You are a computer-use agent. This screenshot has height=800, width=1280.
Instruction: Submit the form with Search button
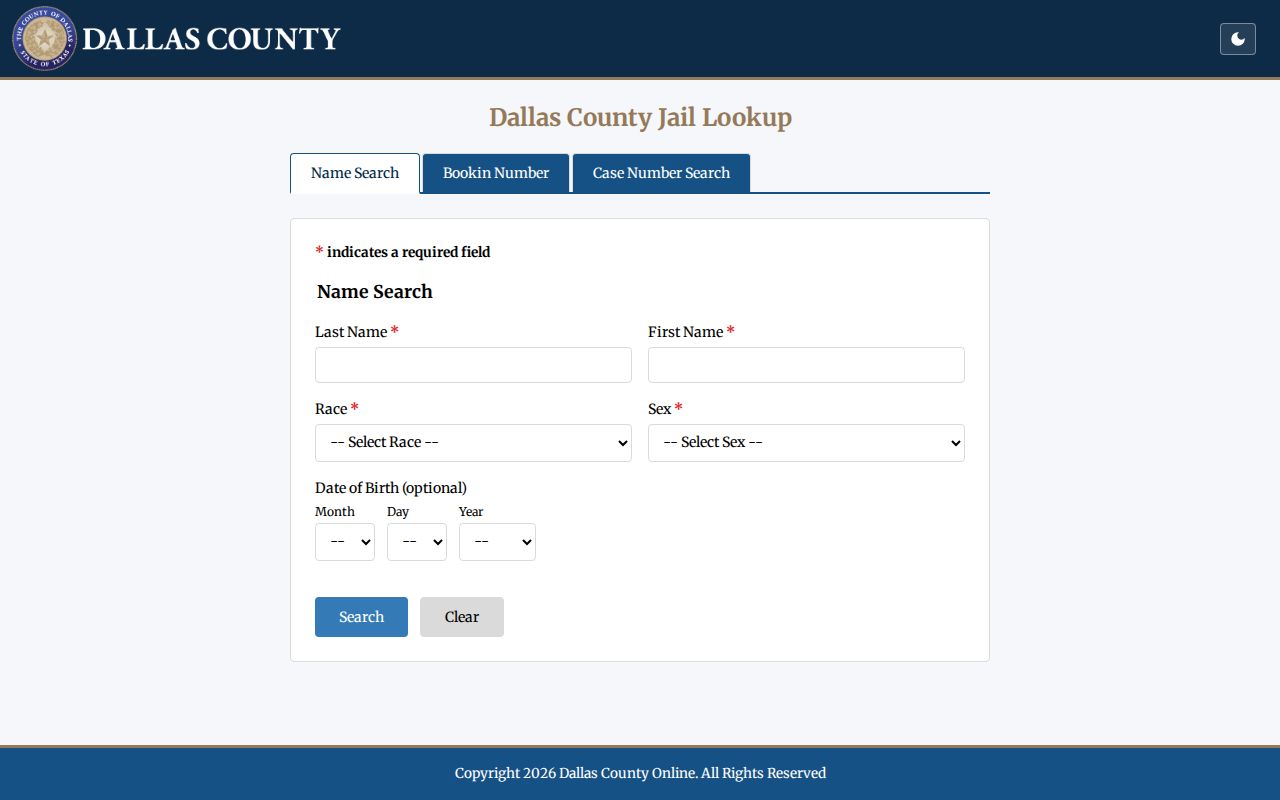coord(361,617)
